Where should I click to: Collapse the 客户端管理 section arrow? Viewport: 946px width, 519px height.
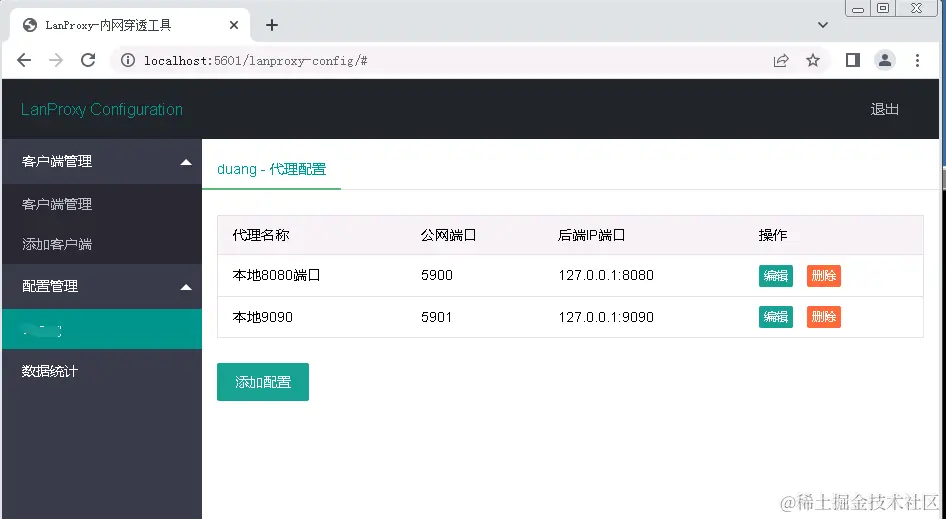[186, 162]
